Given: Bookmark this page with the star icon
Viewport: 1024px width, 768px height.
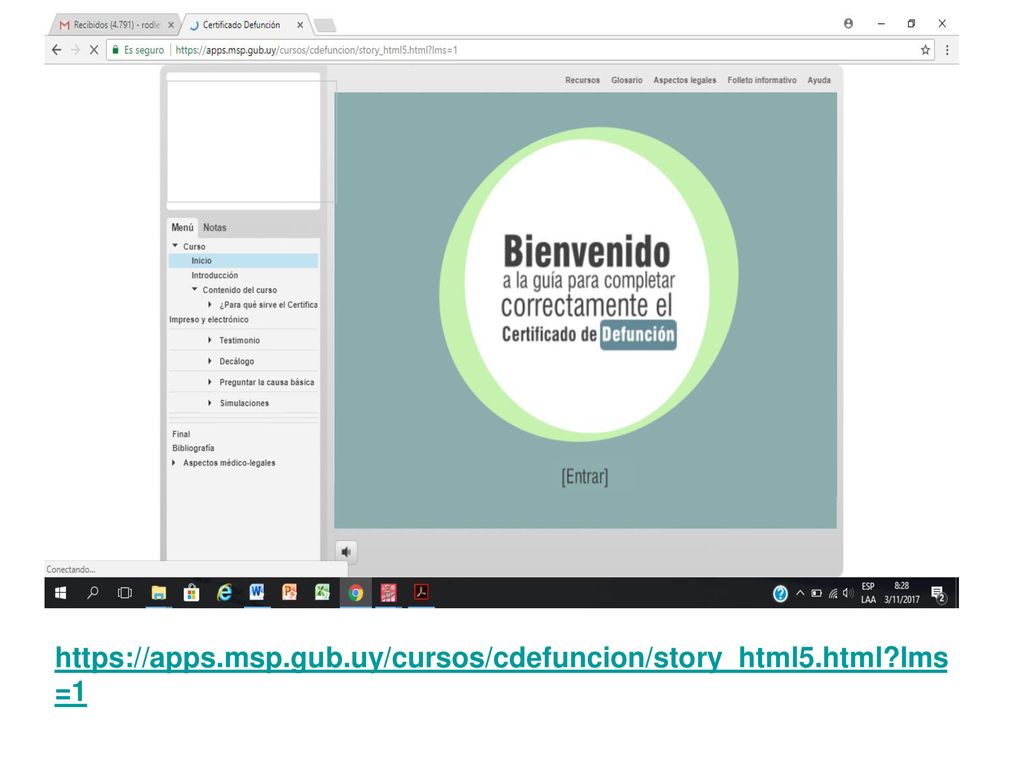Looking at the screenshot, I should [x=925, y=50].
